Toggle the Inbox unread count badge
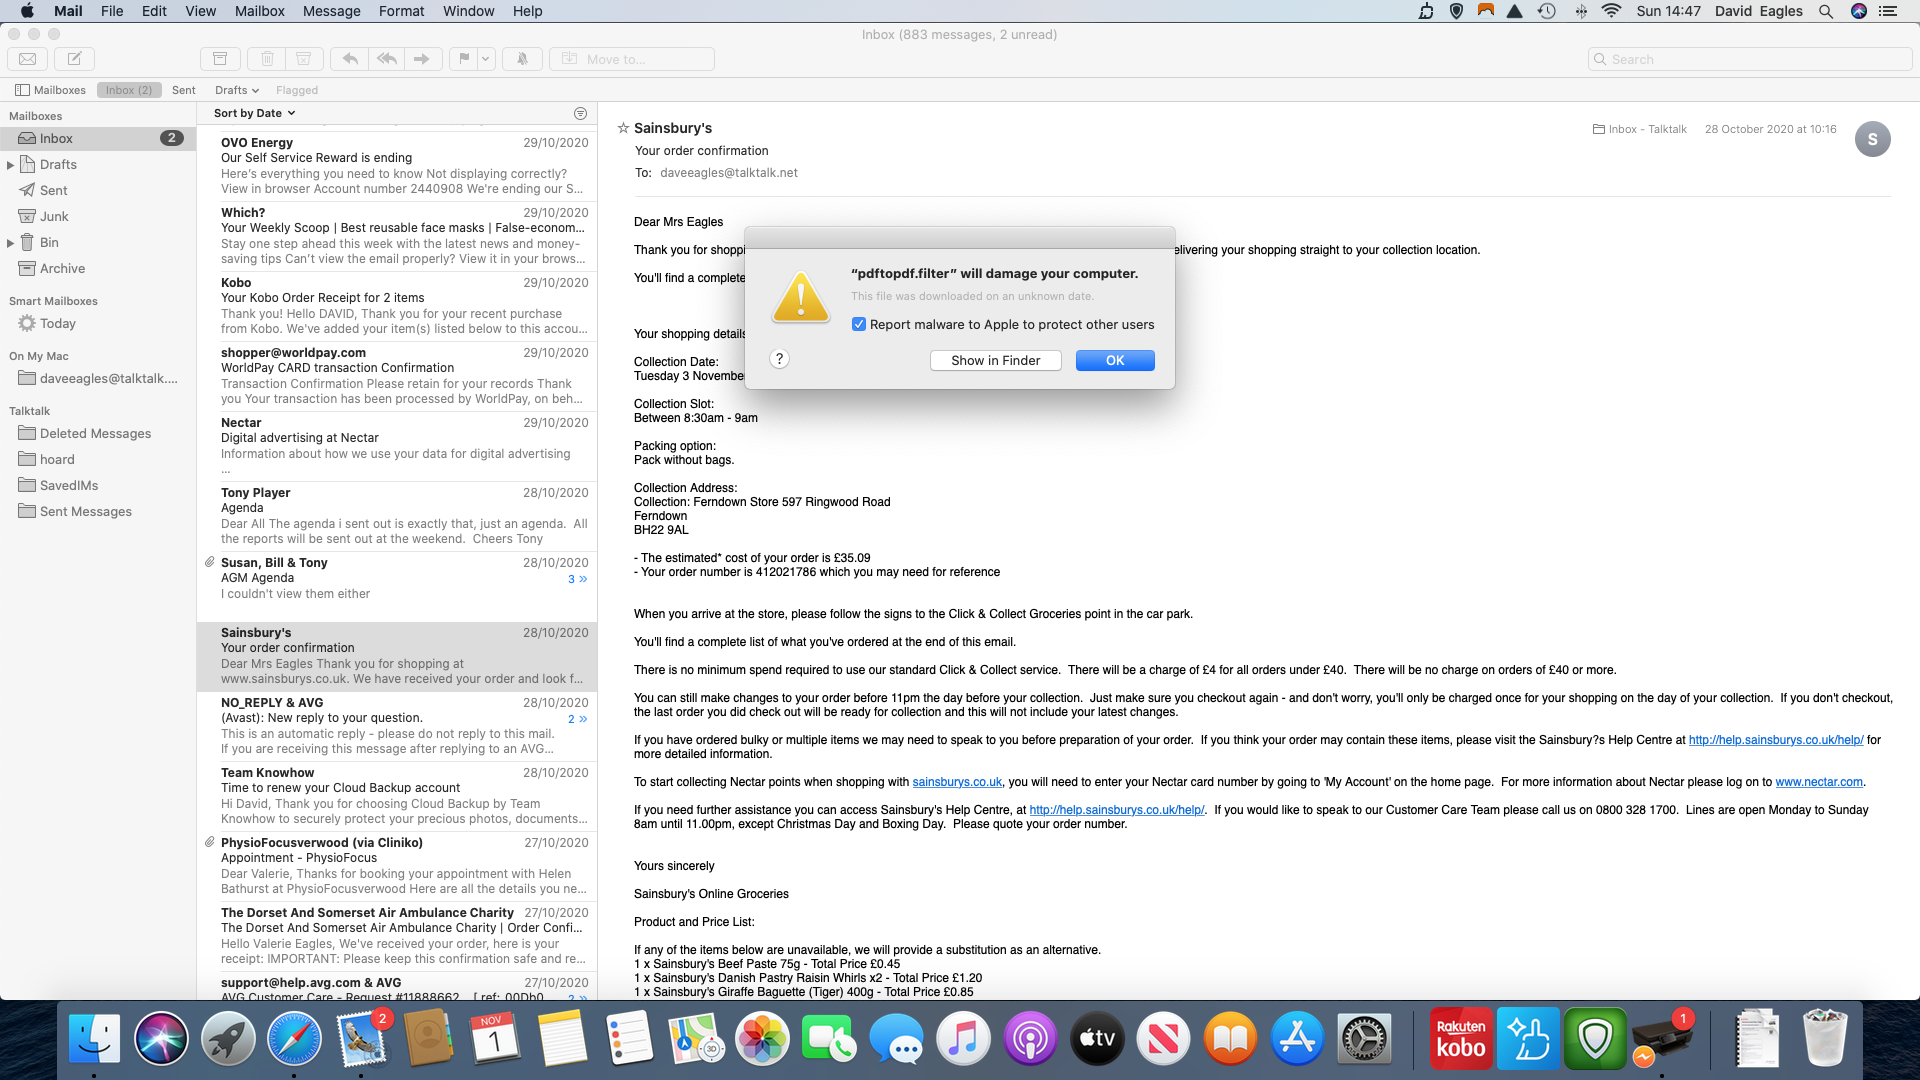 click(171, 138)
